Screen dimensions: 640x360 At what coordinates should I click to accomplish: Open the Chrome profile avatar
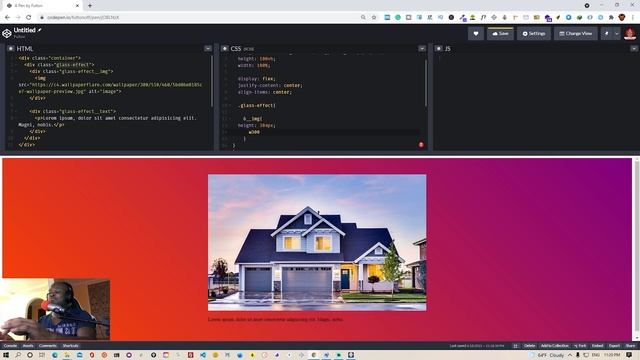coord(622,18)
